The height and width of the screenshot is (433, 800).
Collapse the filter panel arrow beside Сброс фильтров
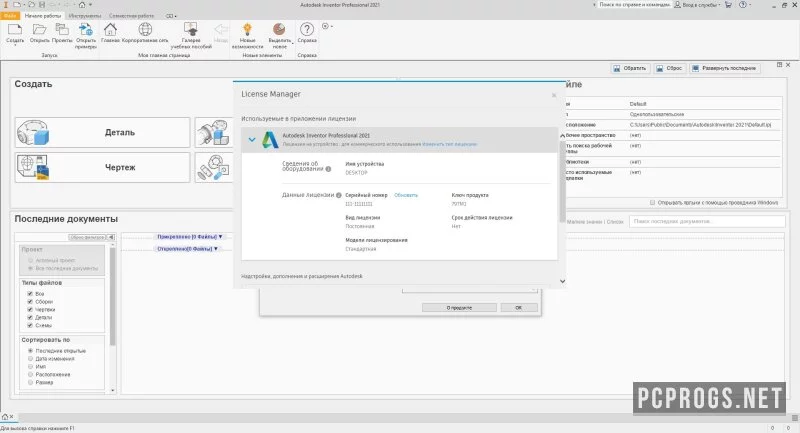pyautogui.click(x=111, y=237)
